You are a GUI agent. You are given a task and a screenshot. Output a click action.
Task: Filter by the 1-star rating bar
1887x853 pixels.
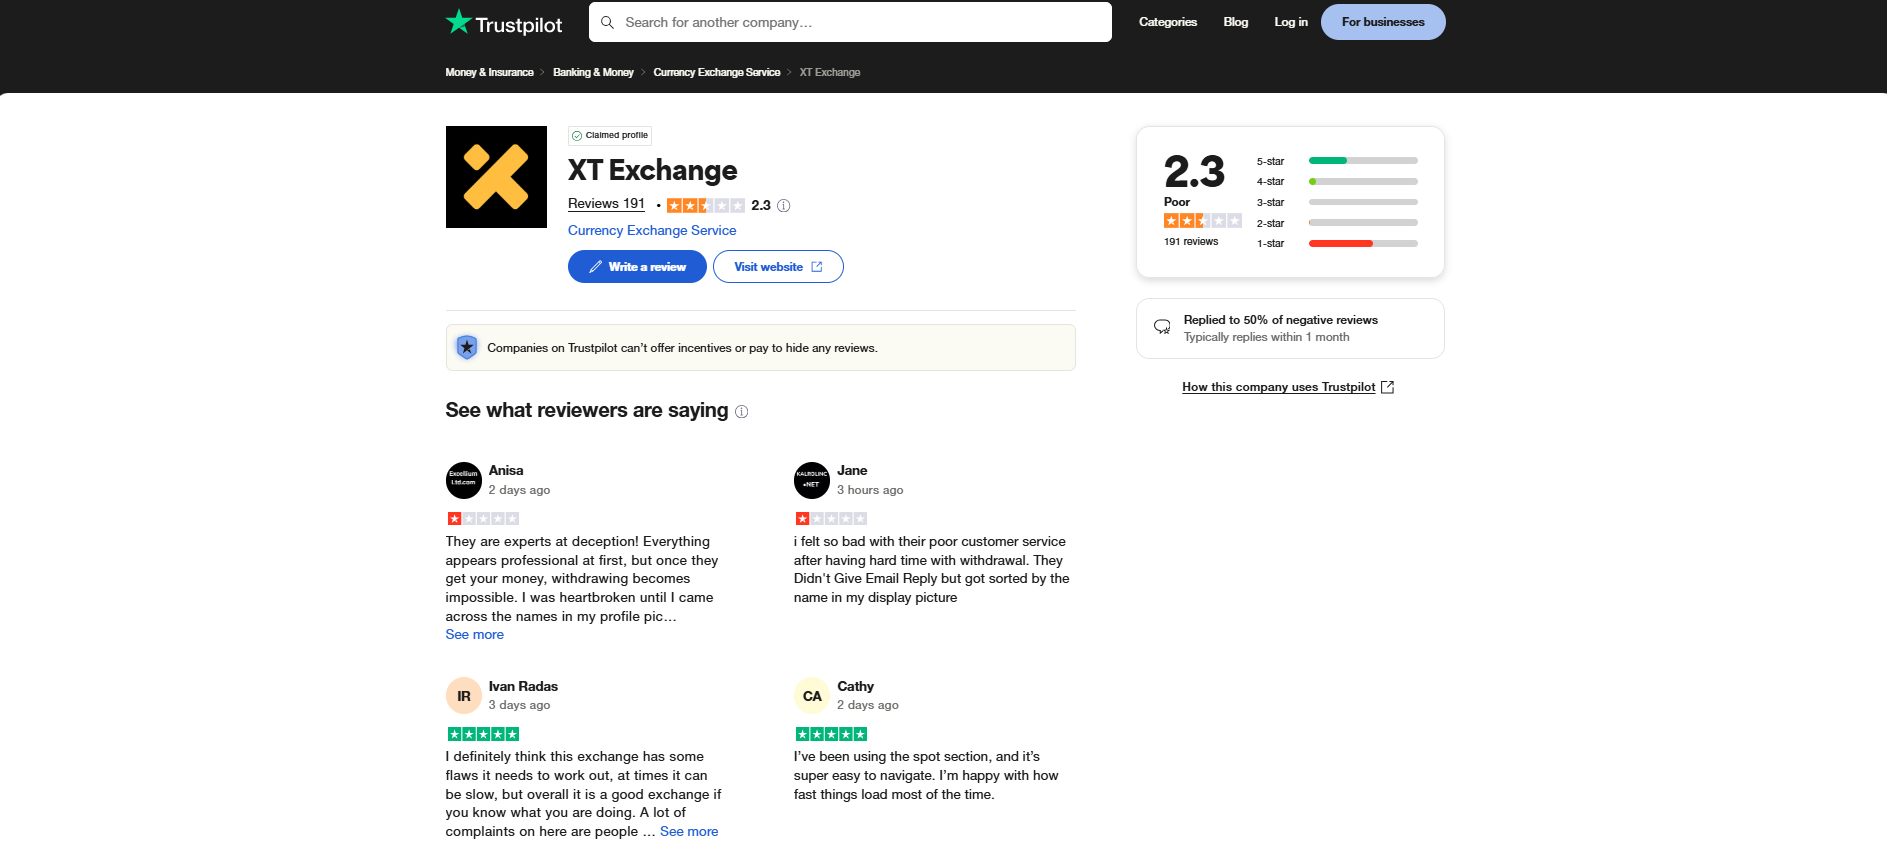1363,243
